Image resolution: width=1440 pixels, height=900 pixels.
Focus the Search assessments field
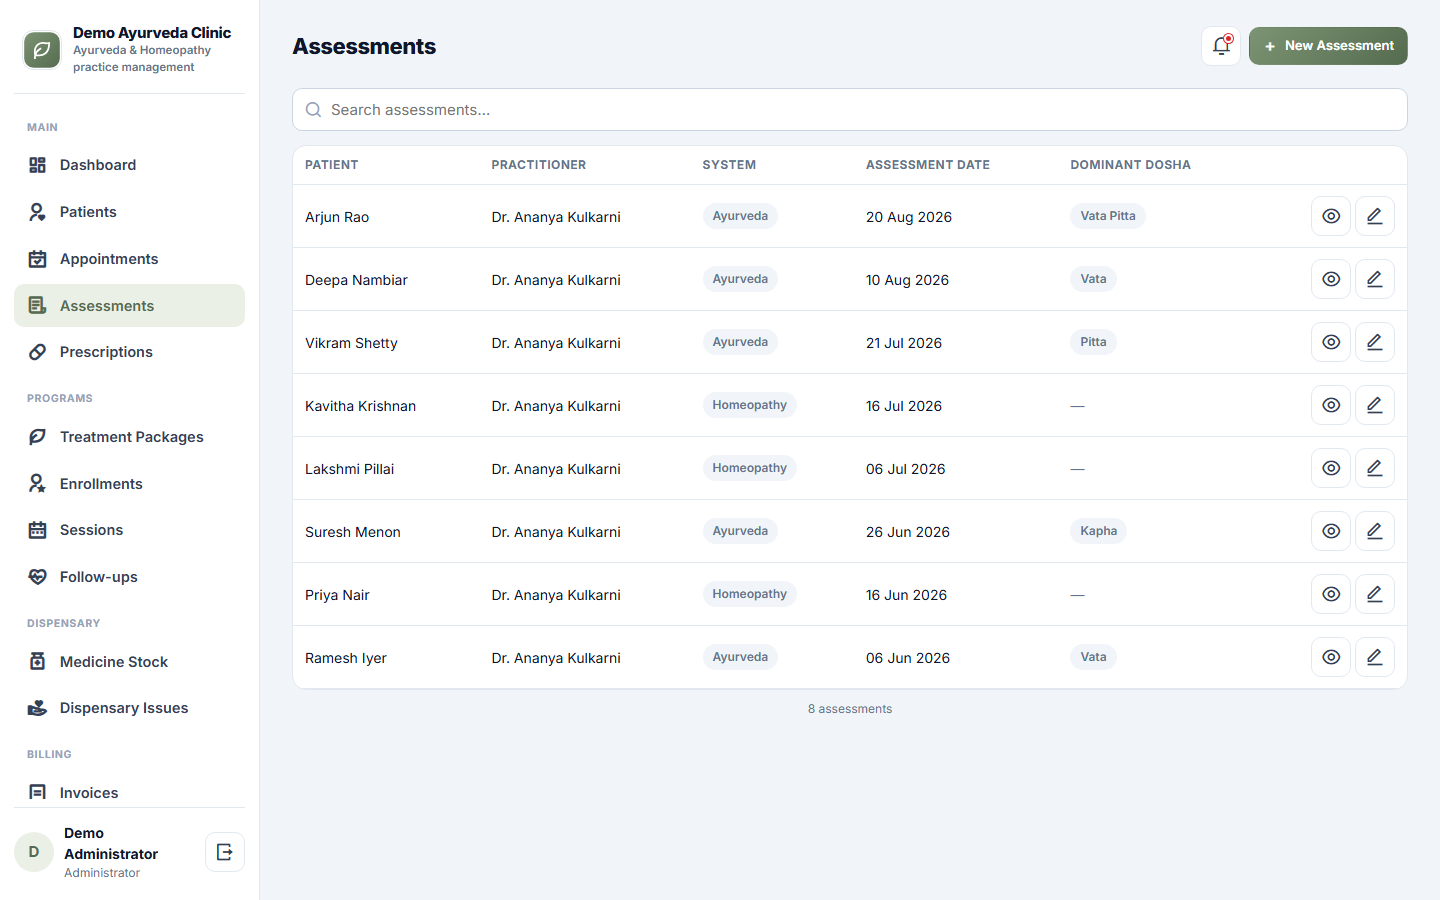850,110
